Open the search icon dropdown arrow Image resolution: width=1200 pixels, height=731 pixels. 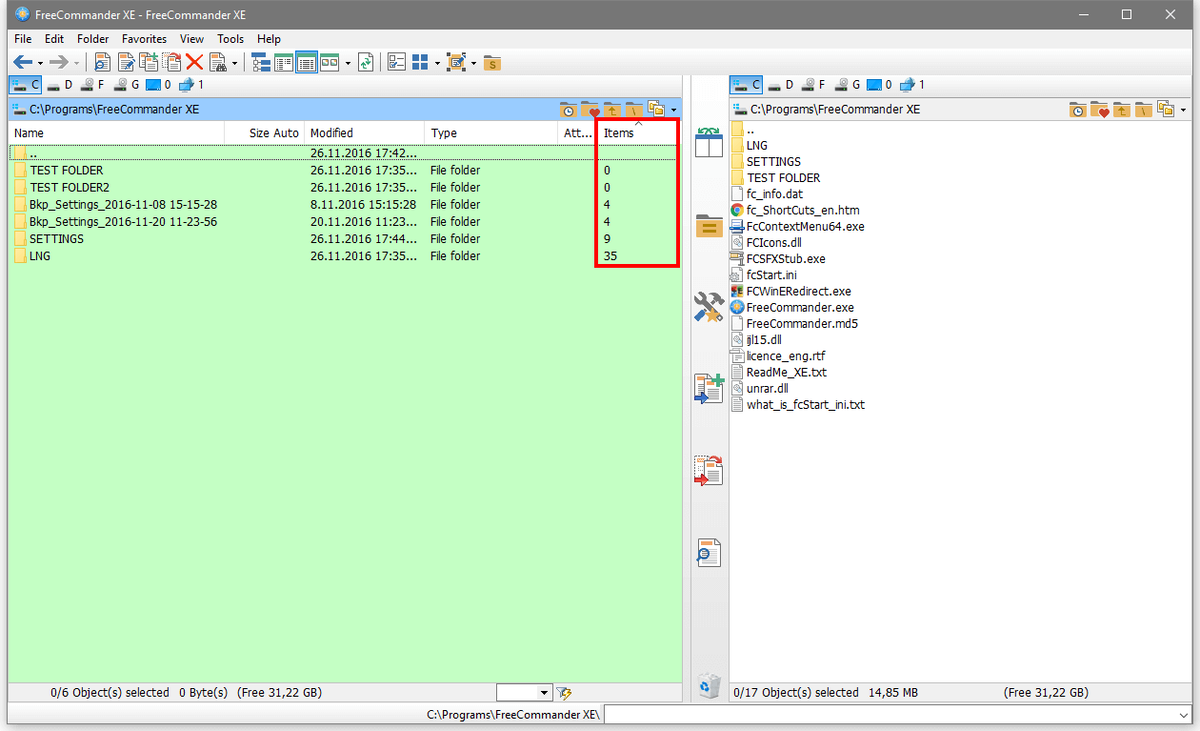click(235, 63)
